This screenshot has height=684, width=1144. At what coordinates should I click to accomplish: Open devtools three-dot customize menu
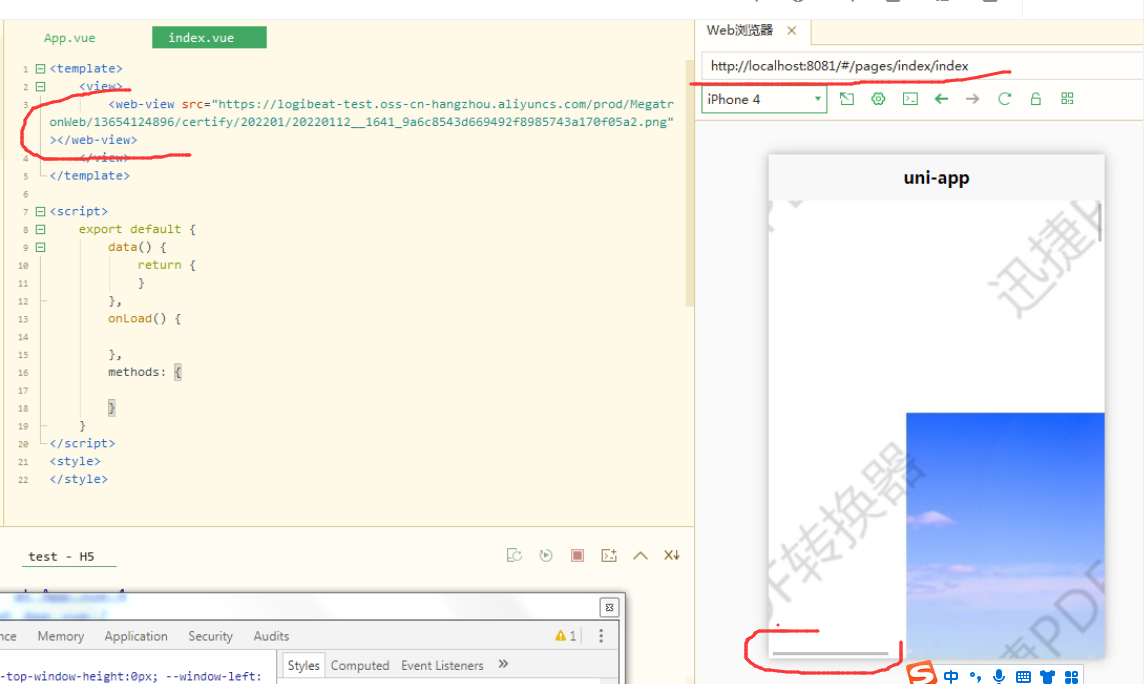pyautogui.click(x=601, y=636)
